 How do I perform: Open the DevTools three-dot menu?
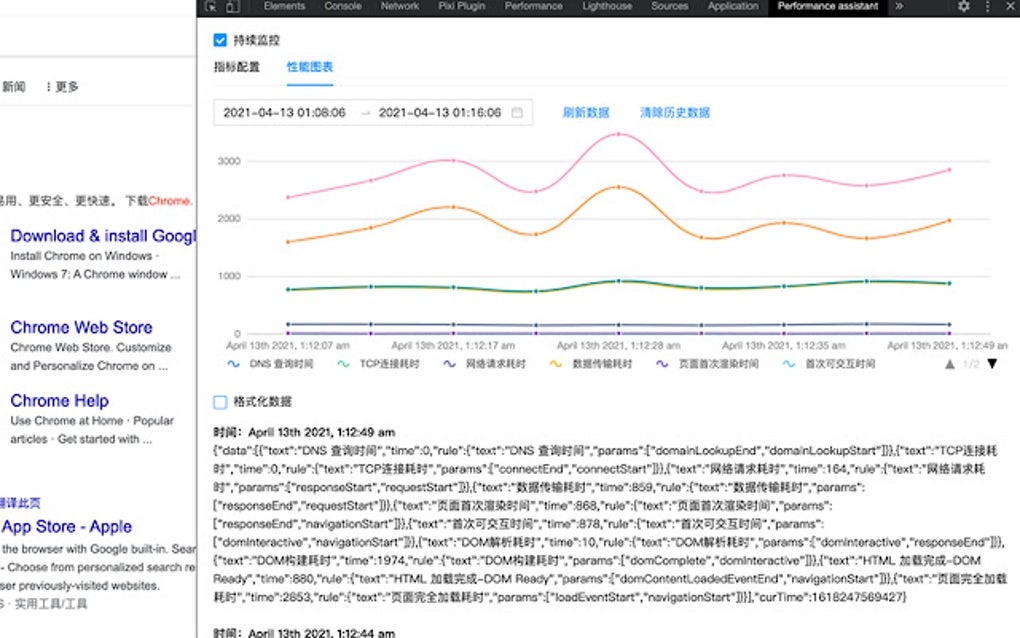point(986,6)
